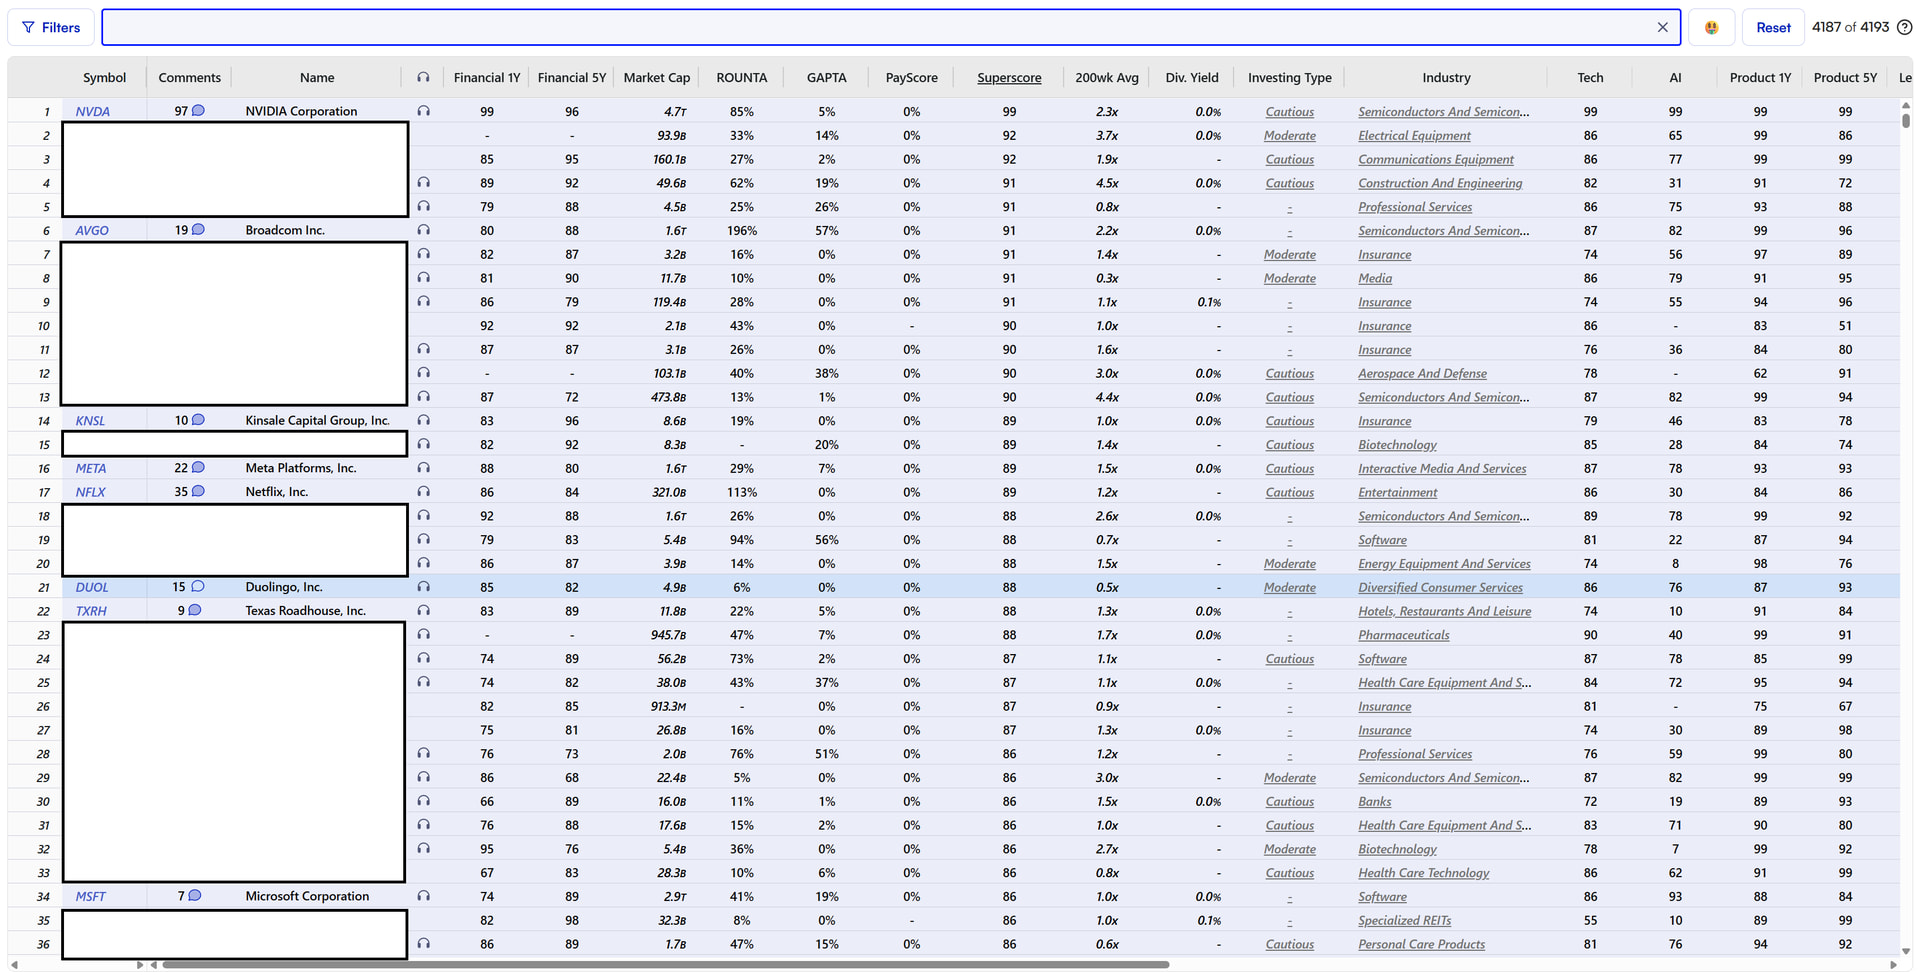Clear the search box with the X
1920x978 pixels.
[x=1662, y=28]
